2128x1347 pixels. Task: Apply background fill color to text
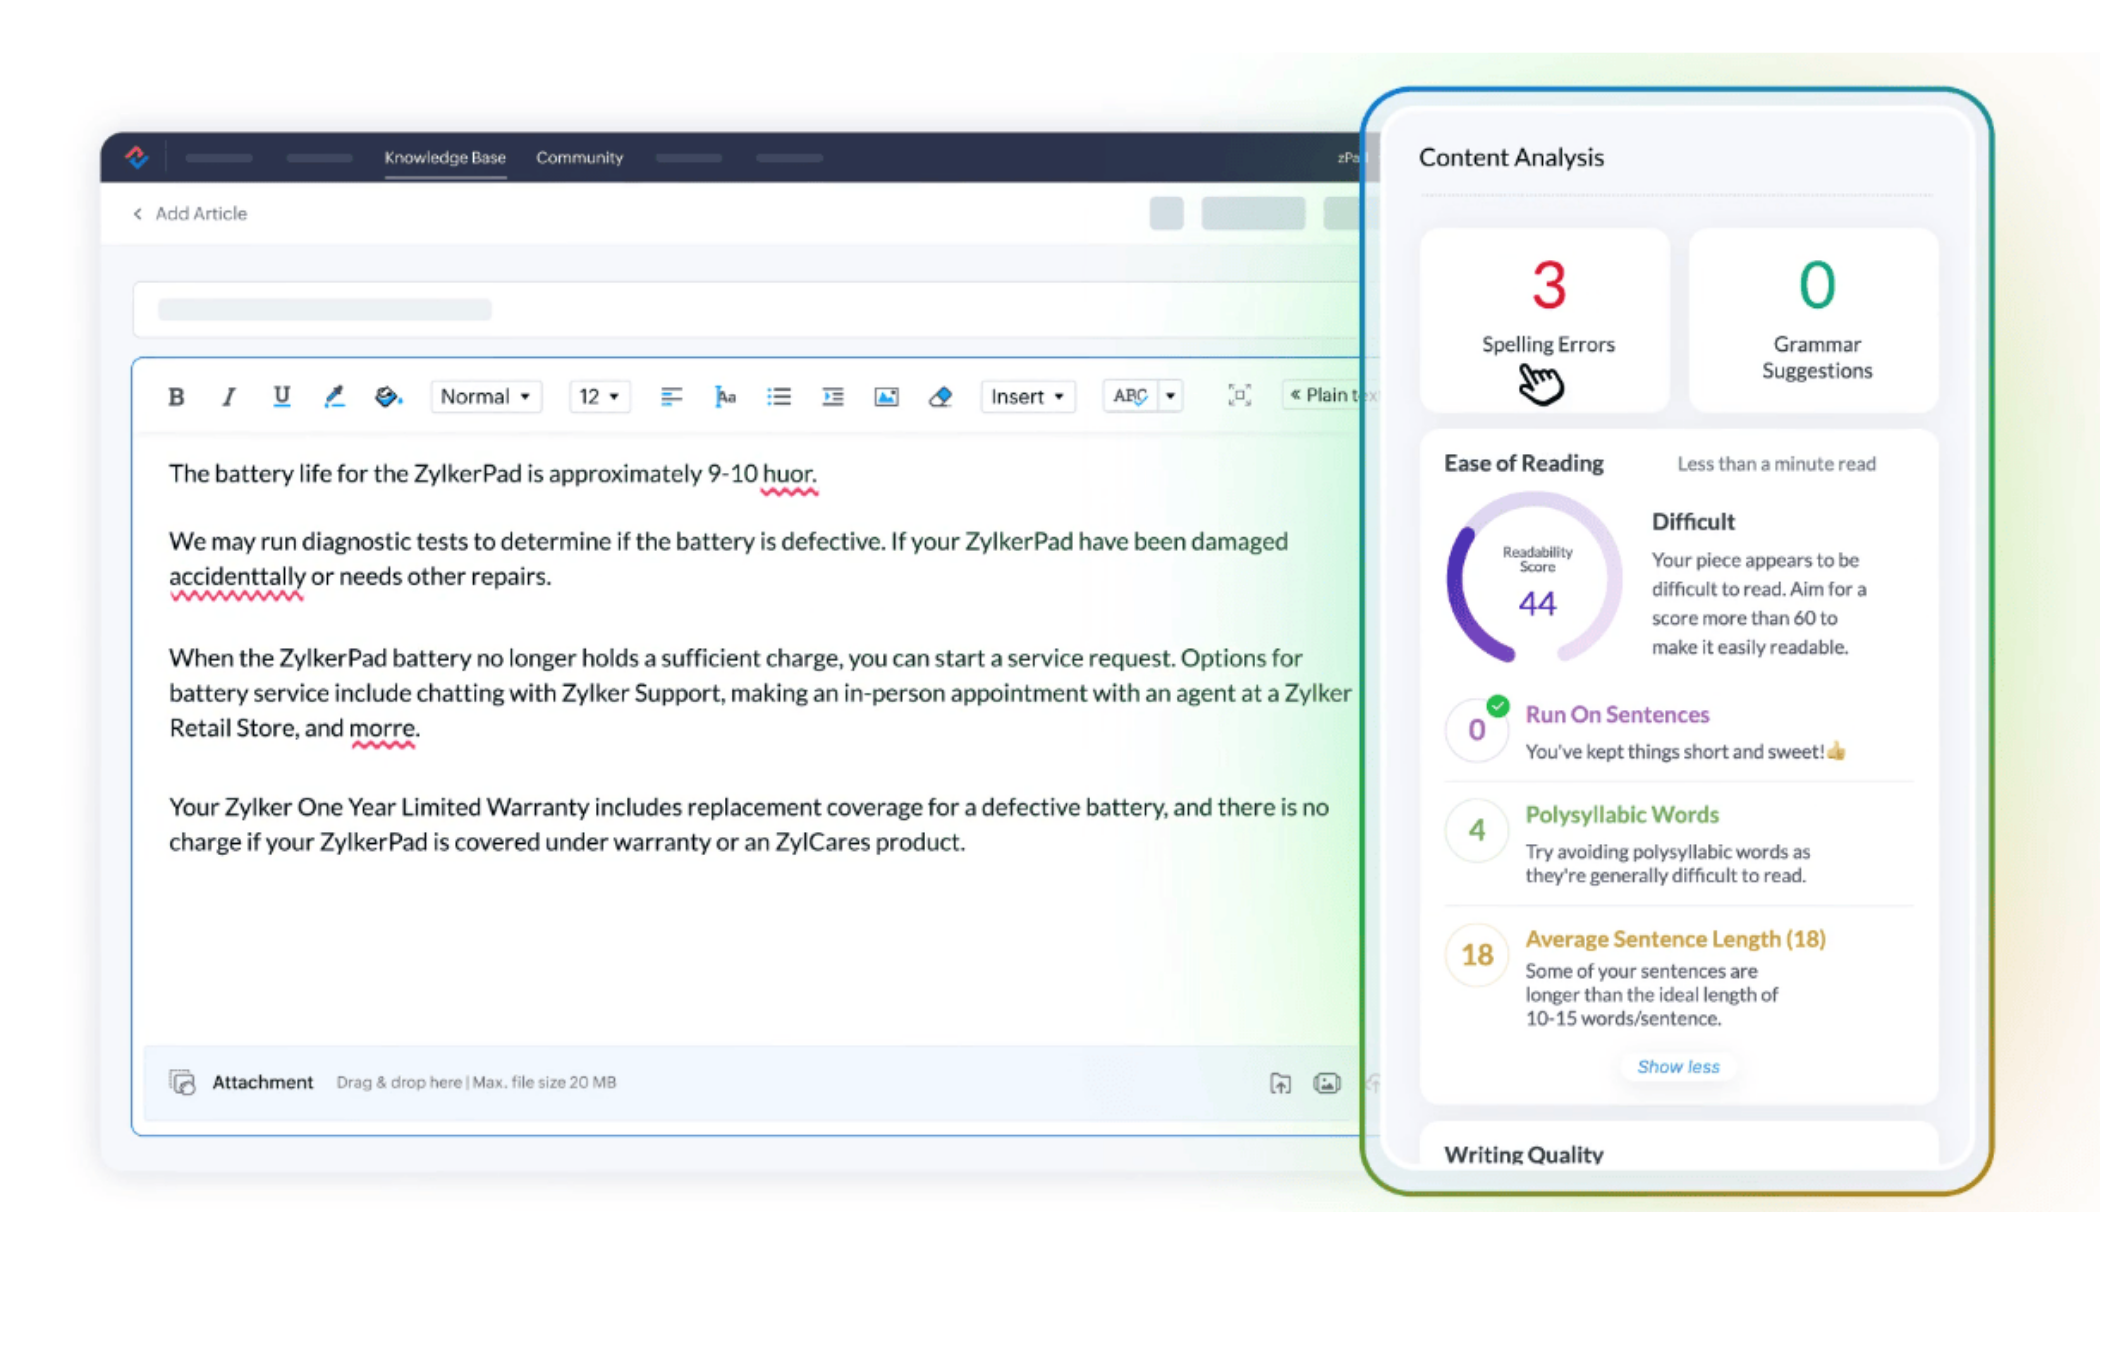point(388,396)
